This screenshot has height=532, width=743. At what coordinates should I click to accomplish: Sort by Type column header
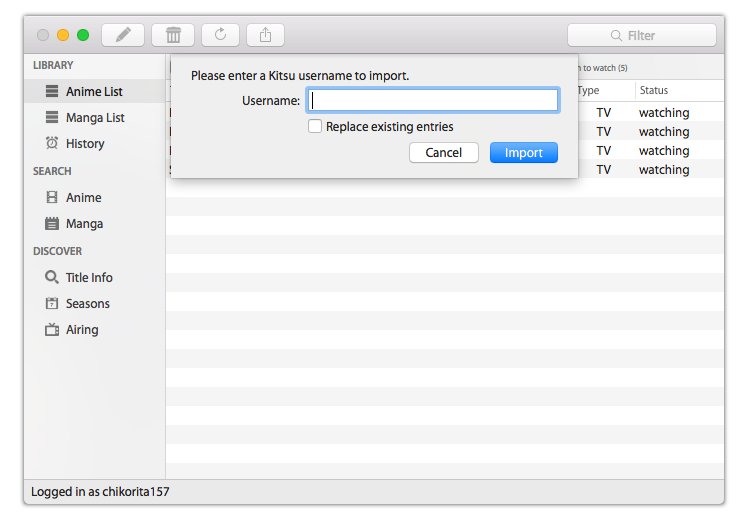tap(606, 90)
